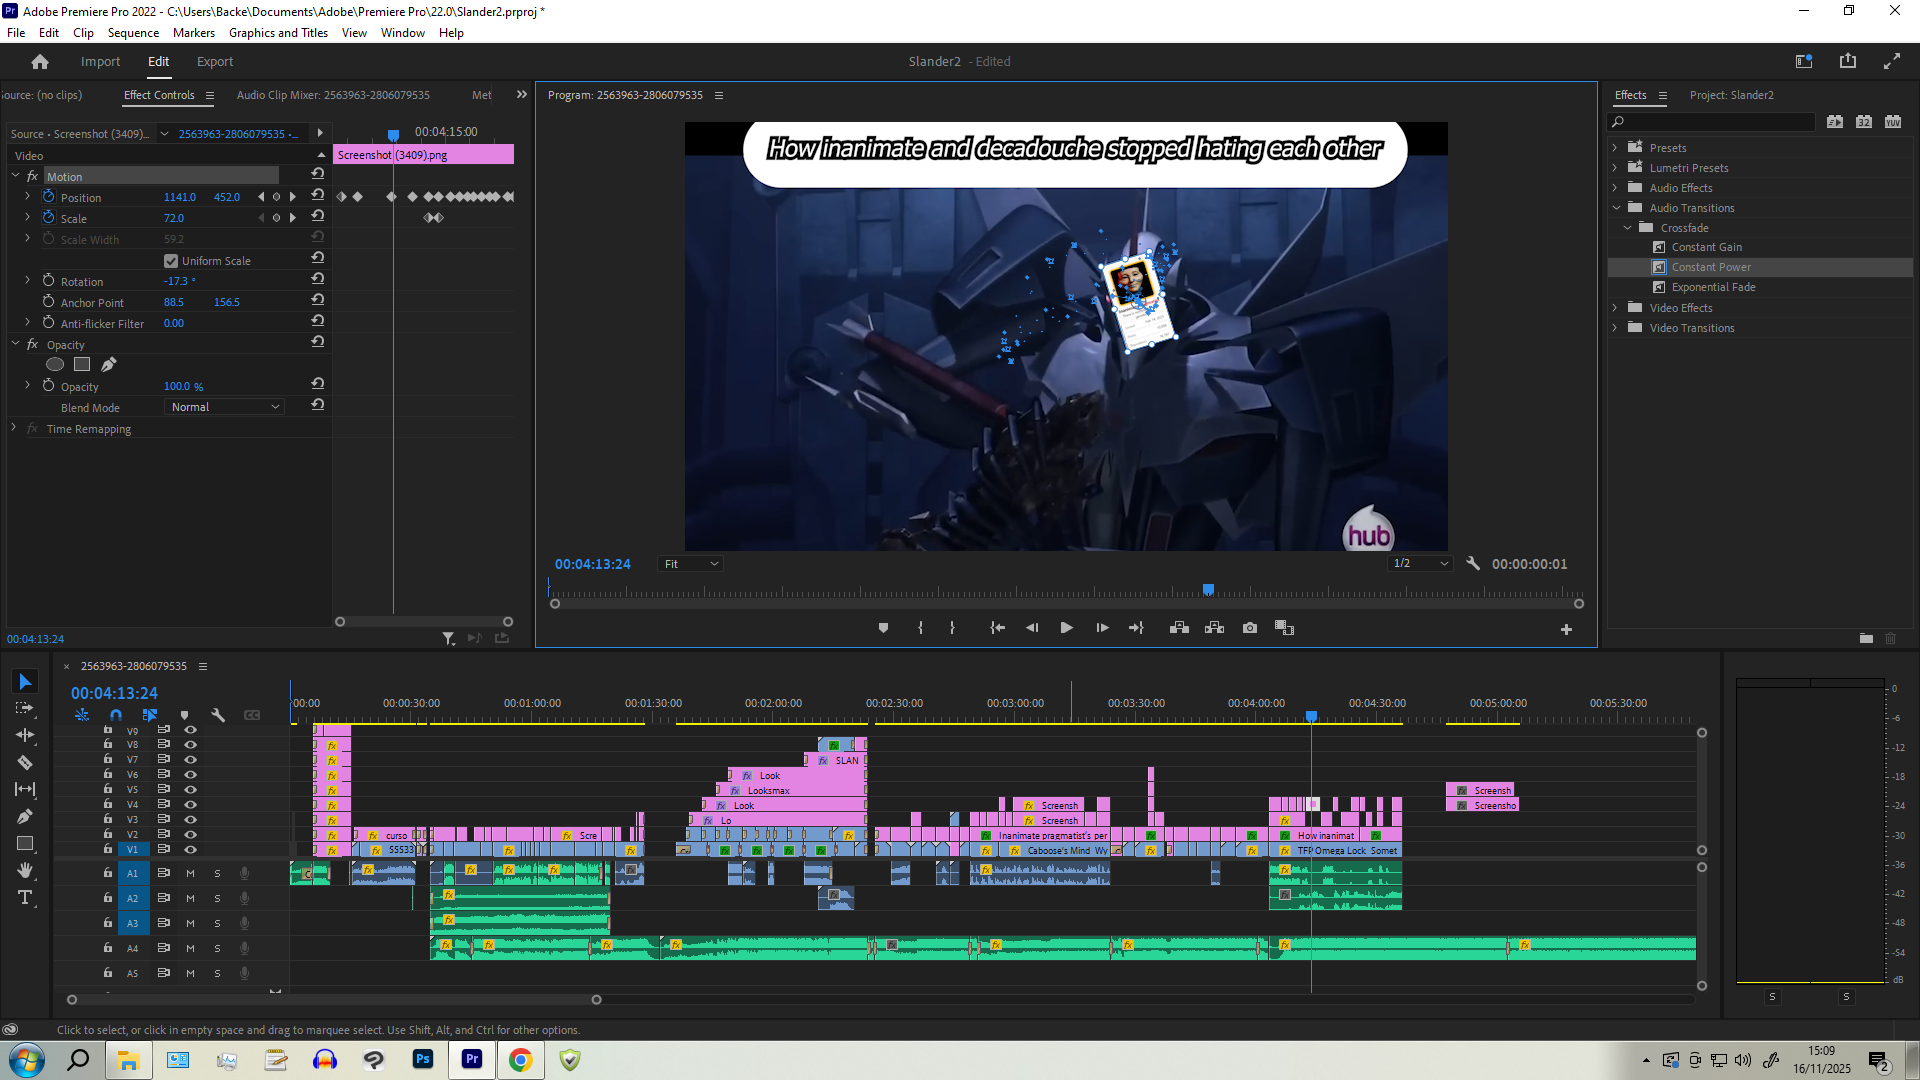Mute audio track A2
Image resolution: width=1920 pixels, height=1080 pixels.
(x=190, y=898)
